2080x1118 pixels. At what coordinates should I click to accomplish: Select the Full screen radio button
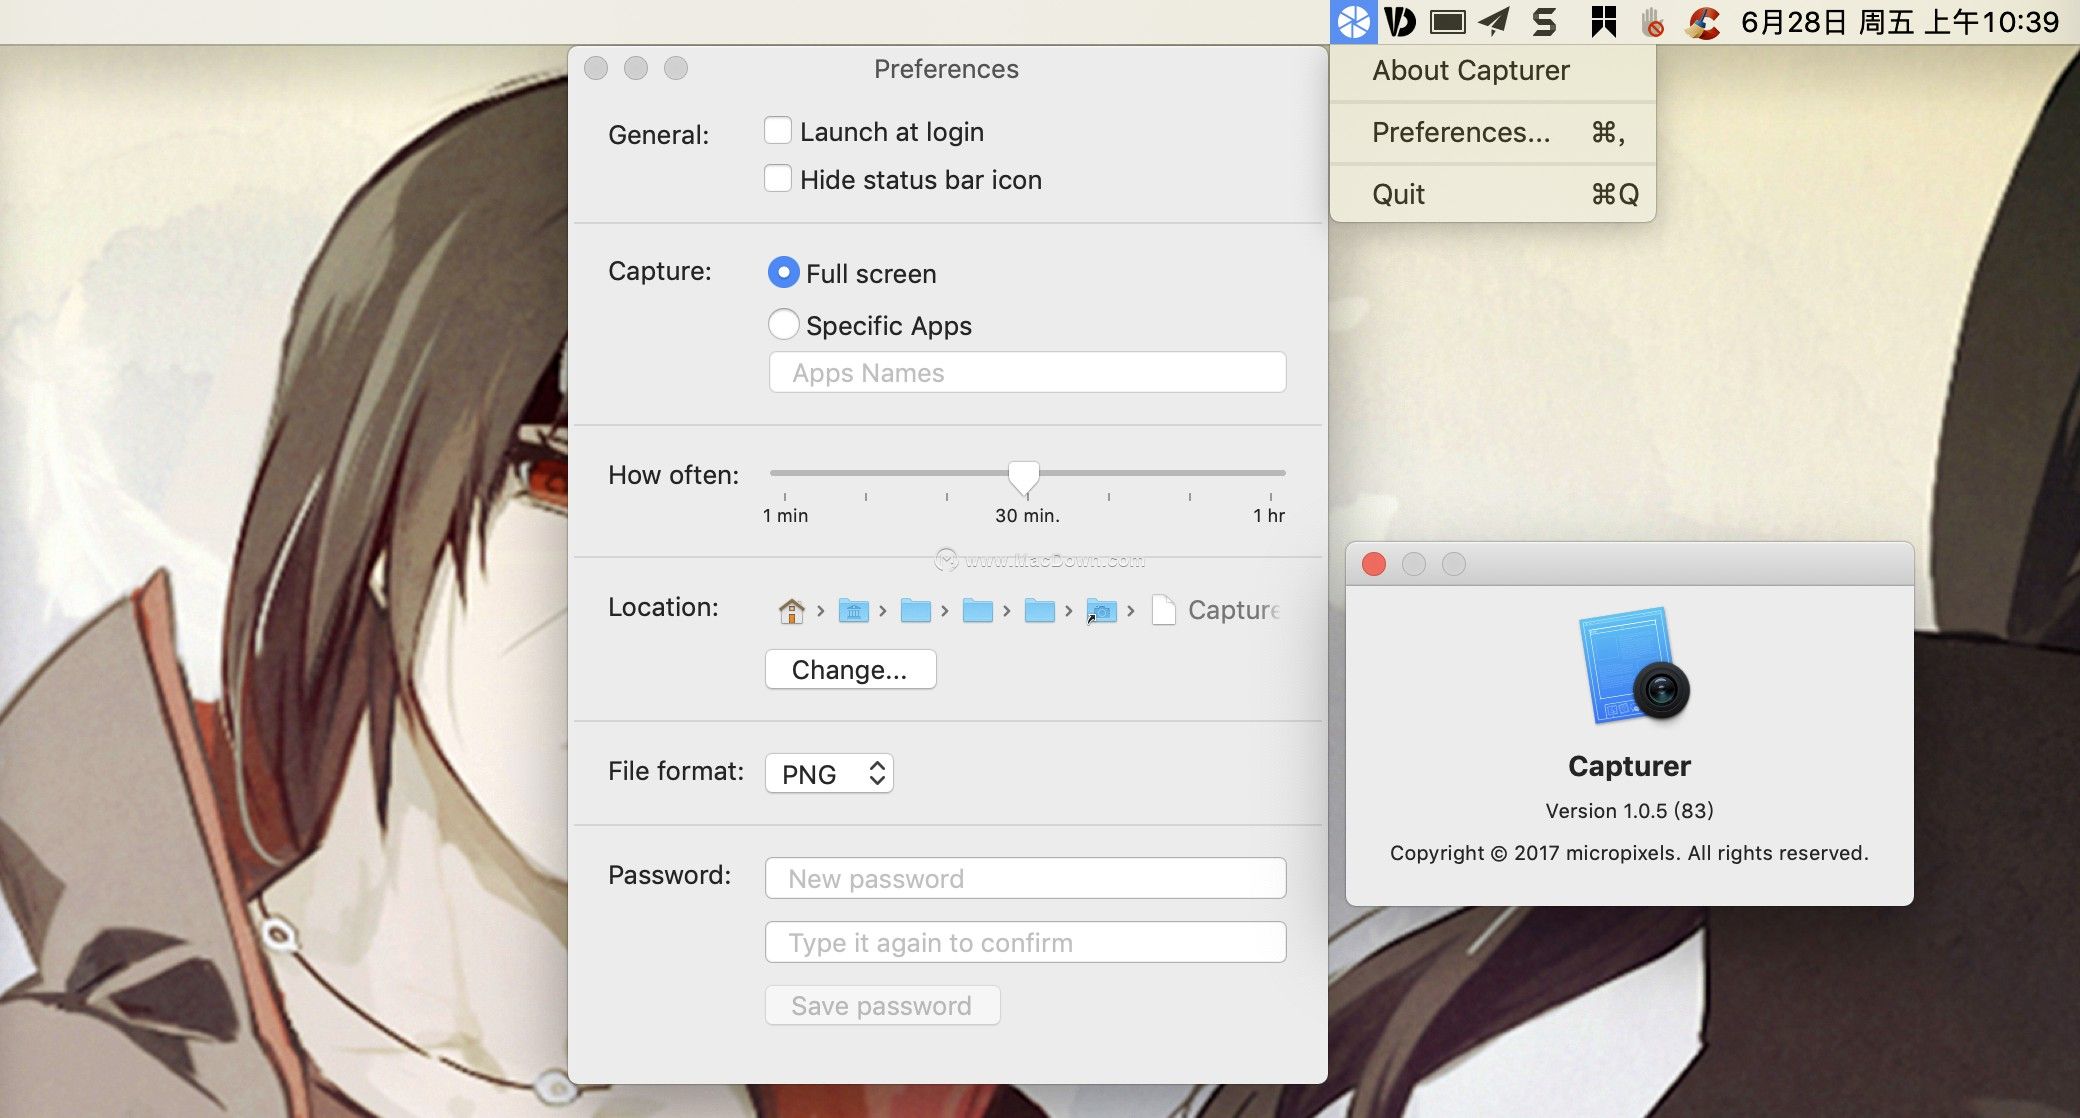783,272
